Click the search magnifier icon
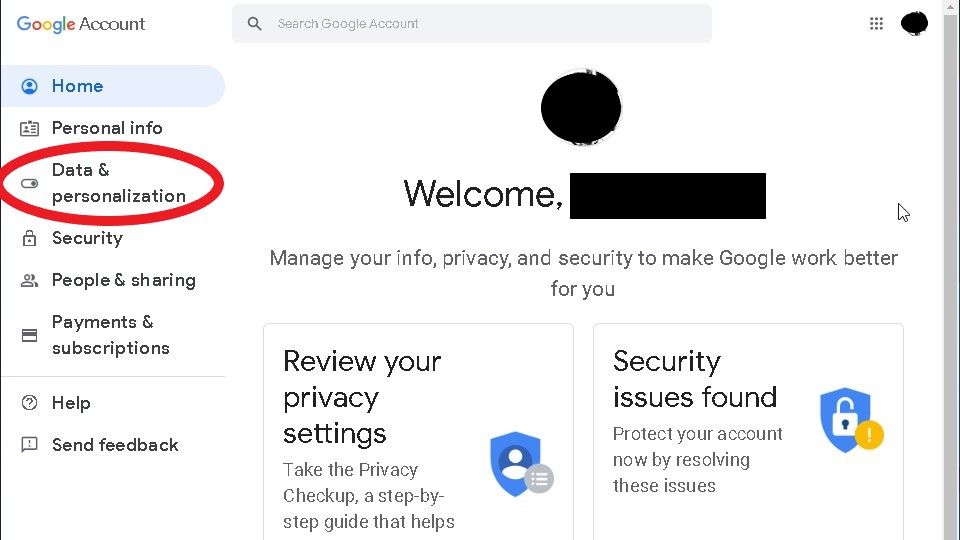 tap(255, 24)
